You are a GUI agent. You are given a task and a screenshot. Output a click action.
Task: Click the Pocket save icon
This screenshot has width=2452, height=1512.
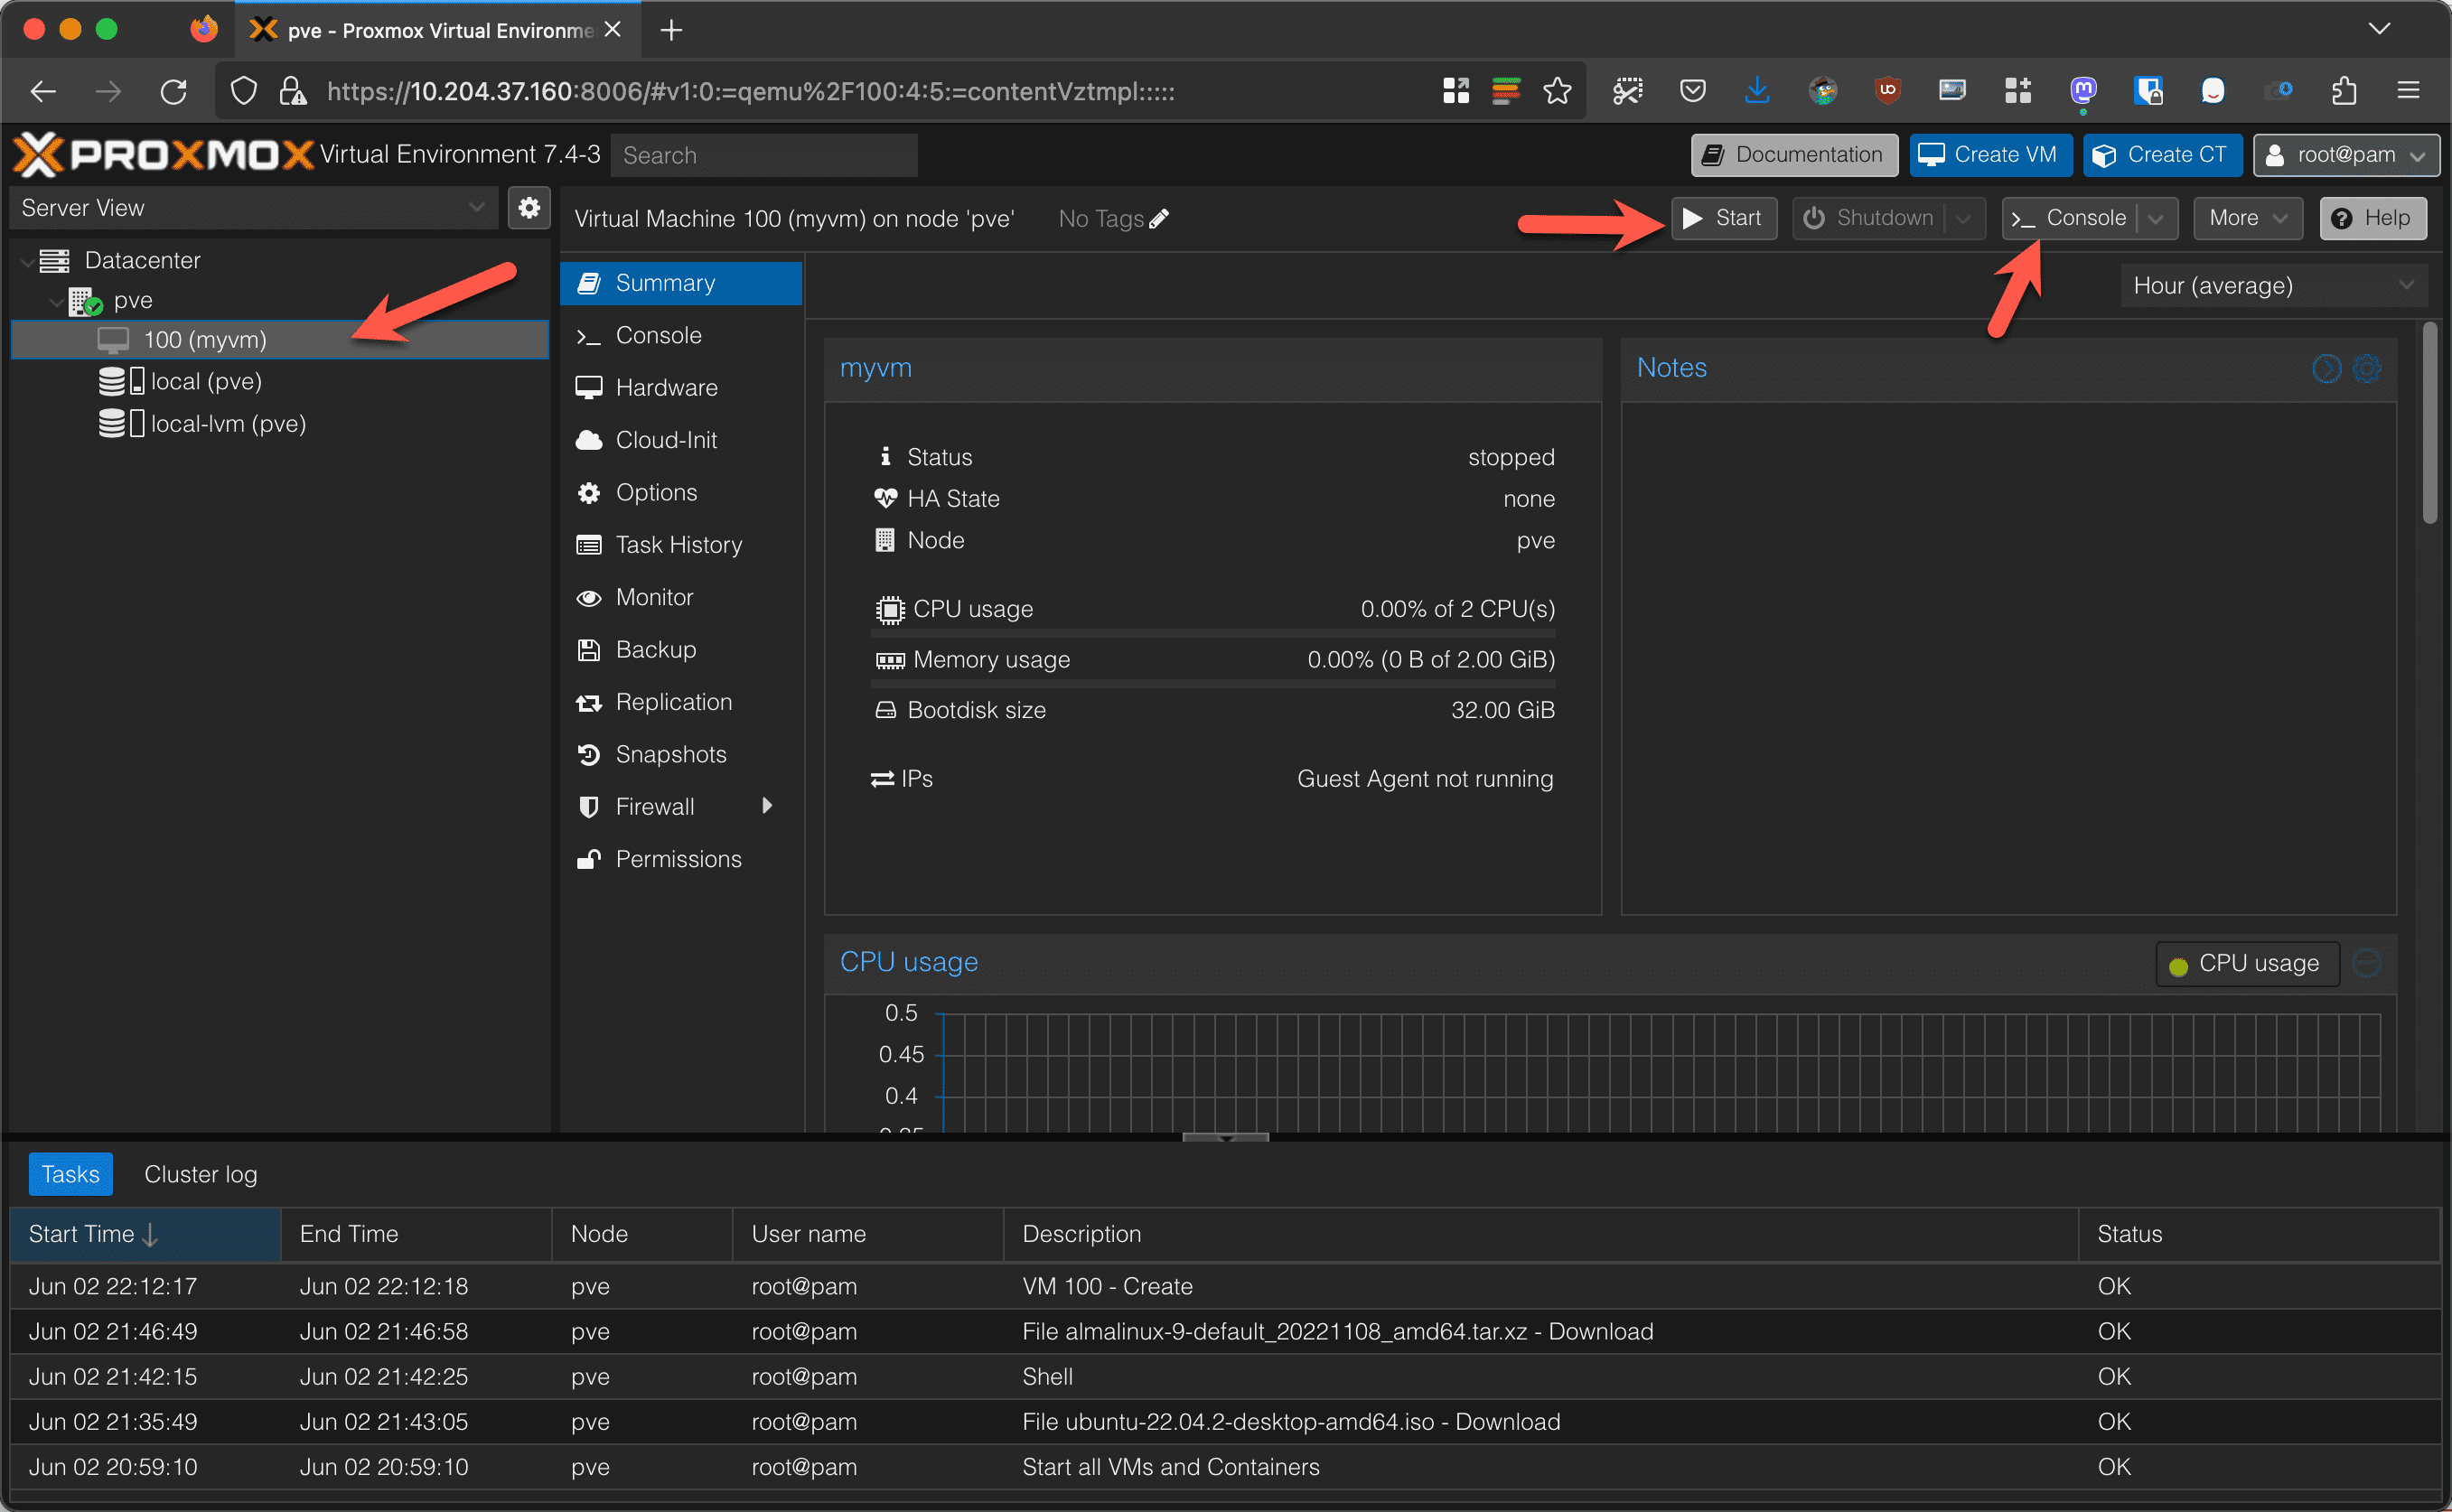1692,91
